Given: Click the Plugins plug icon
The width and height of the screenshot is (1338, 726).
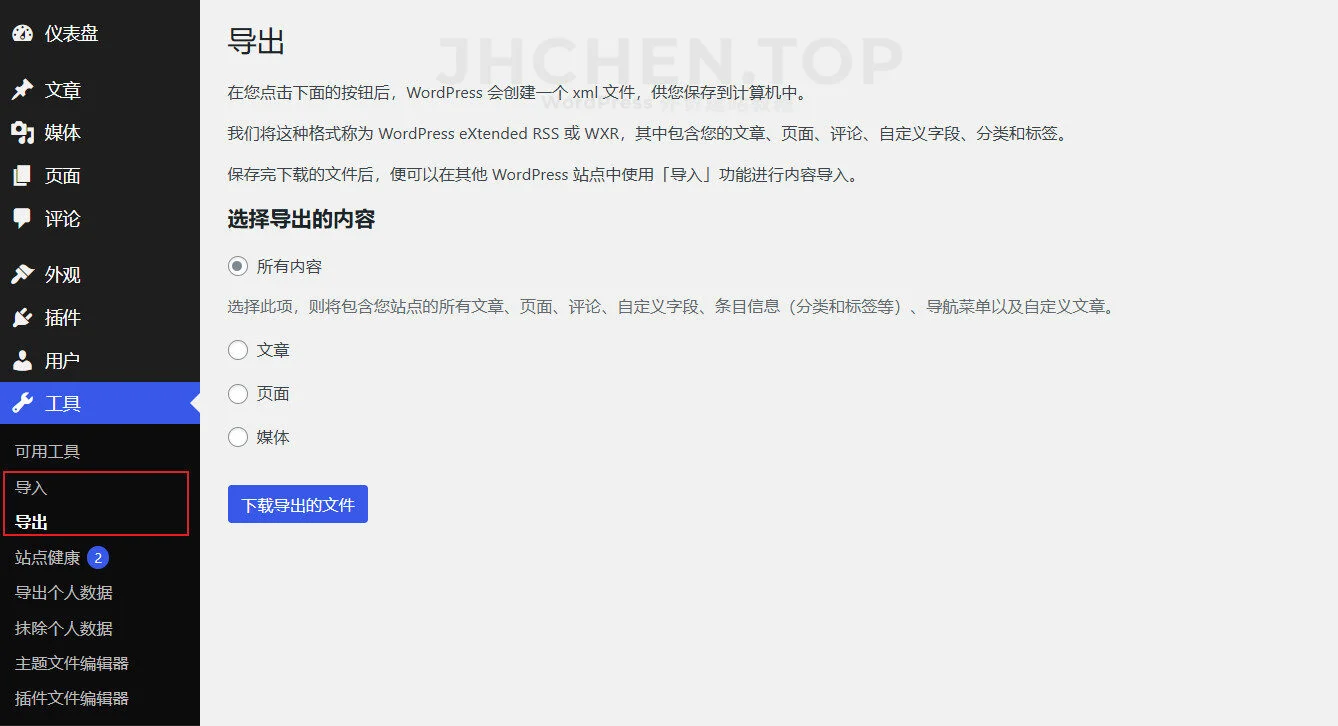Looking at the screenshot, I should pyautogui.click(x=22, y=317).
